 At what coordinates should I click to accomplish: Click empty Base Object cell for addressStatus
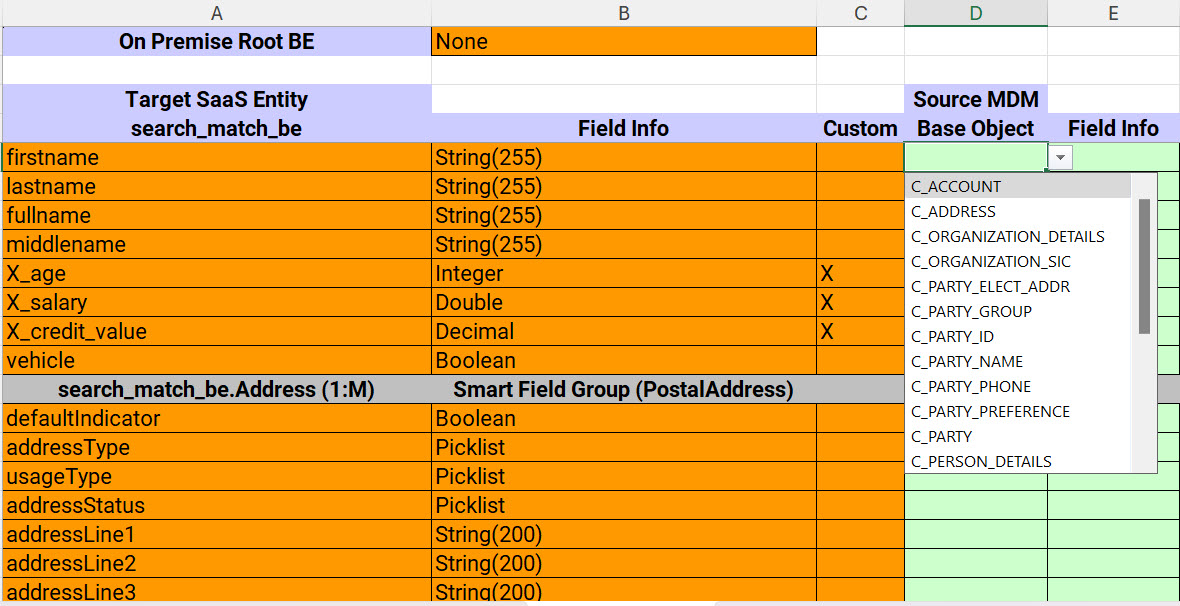(976, 505)
